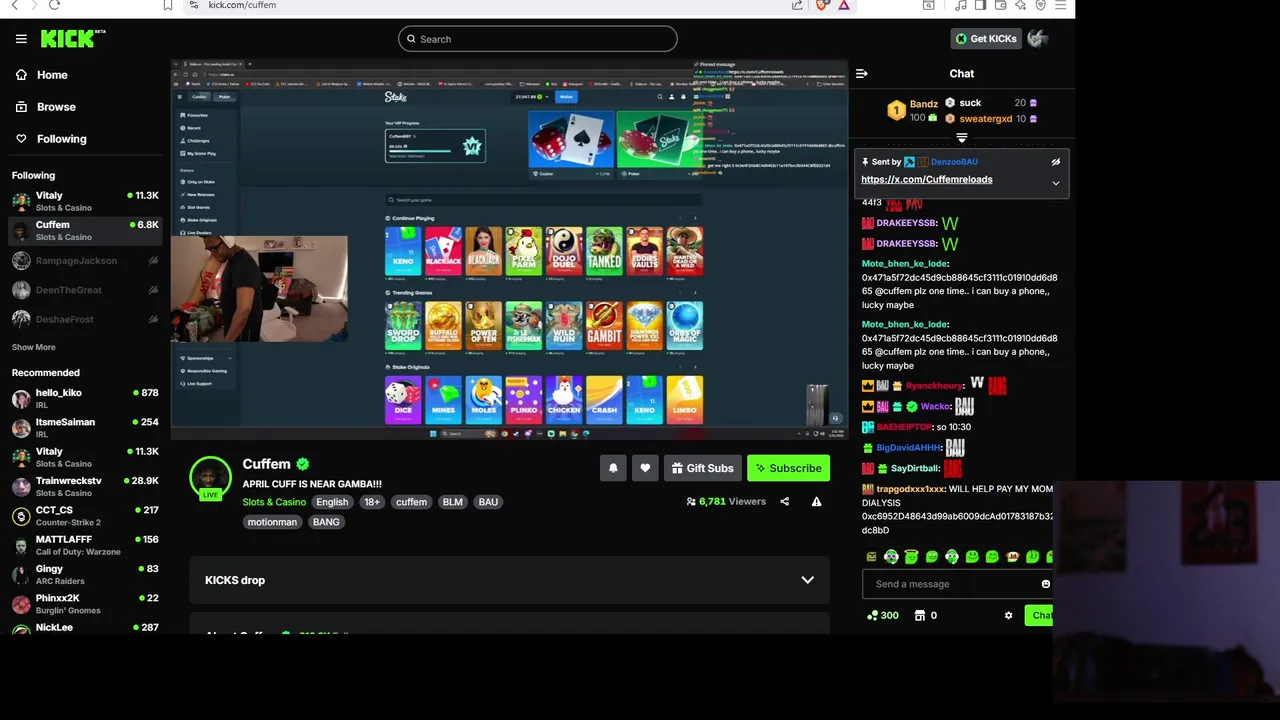Toggle stream notifications bell
The image size is (1280, 720).
(x=613, y=468)
